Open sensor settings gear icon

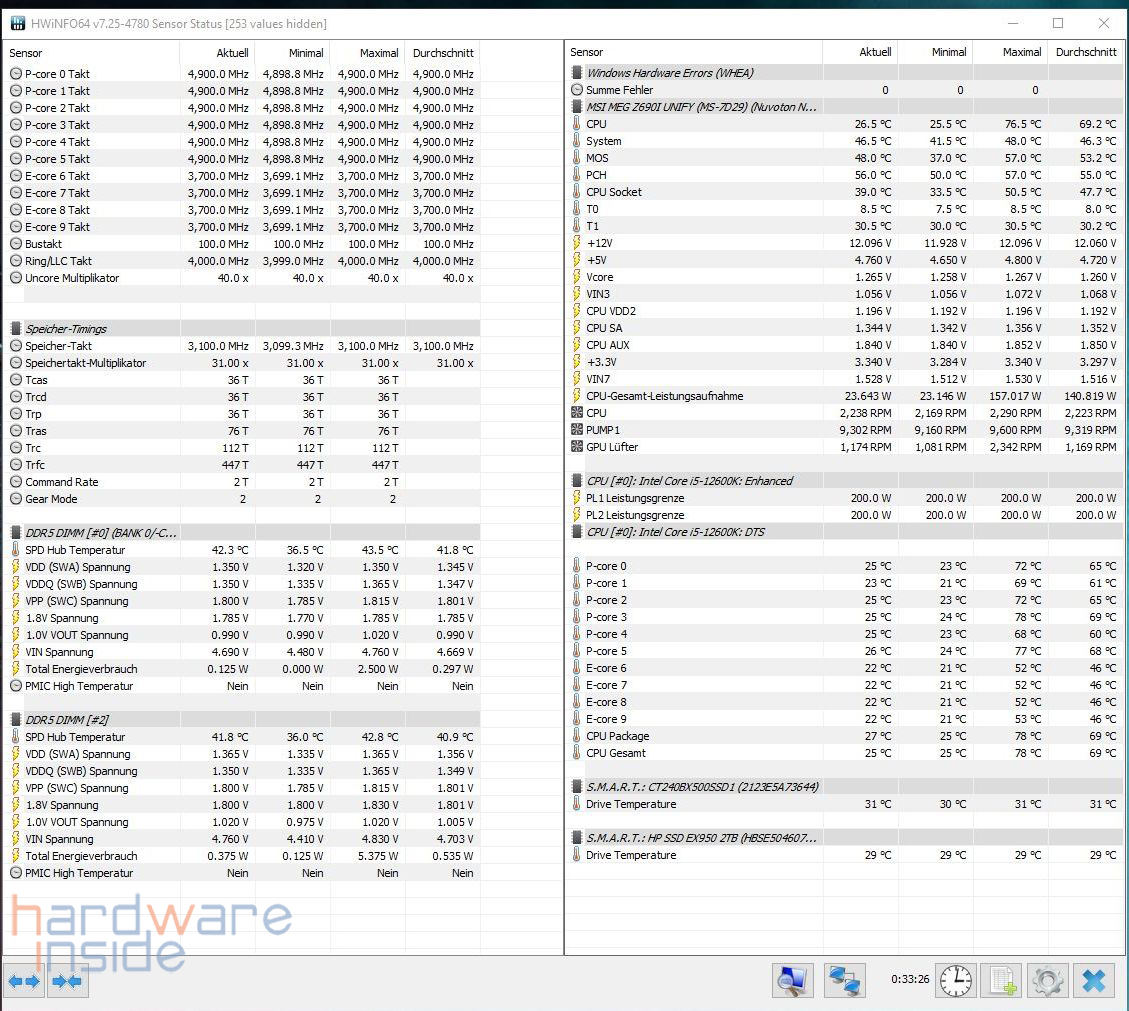(1047, 981)
